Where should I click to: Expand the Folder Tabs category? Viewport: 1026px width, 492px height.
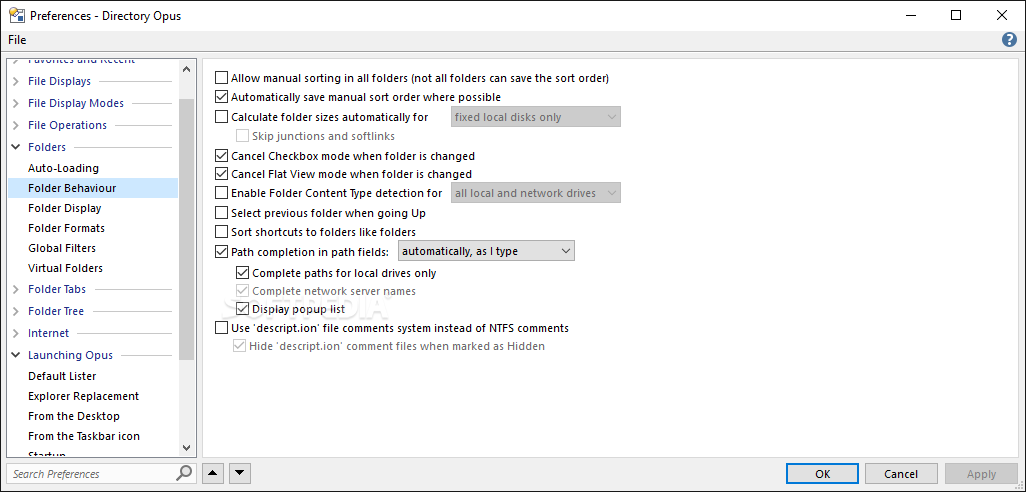(16, 289)
